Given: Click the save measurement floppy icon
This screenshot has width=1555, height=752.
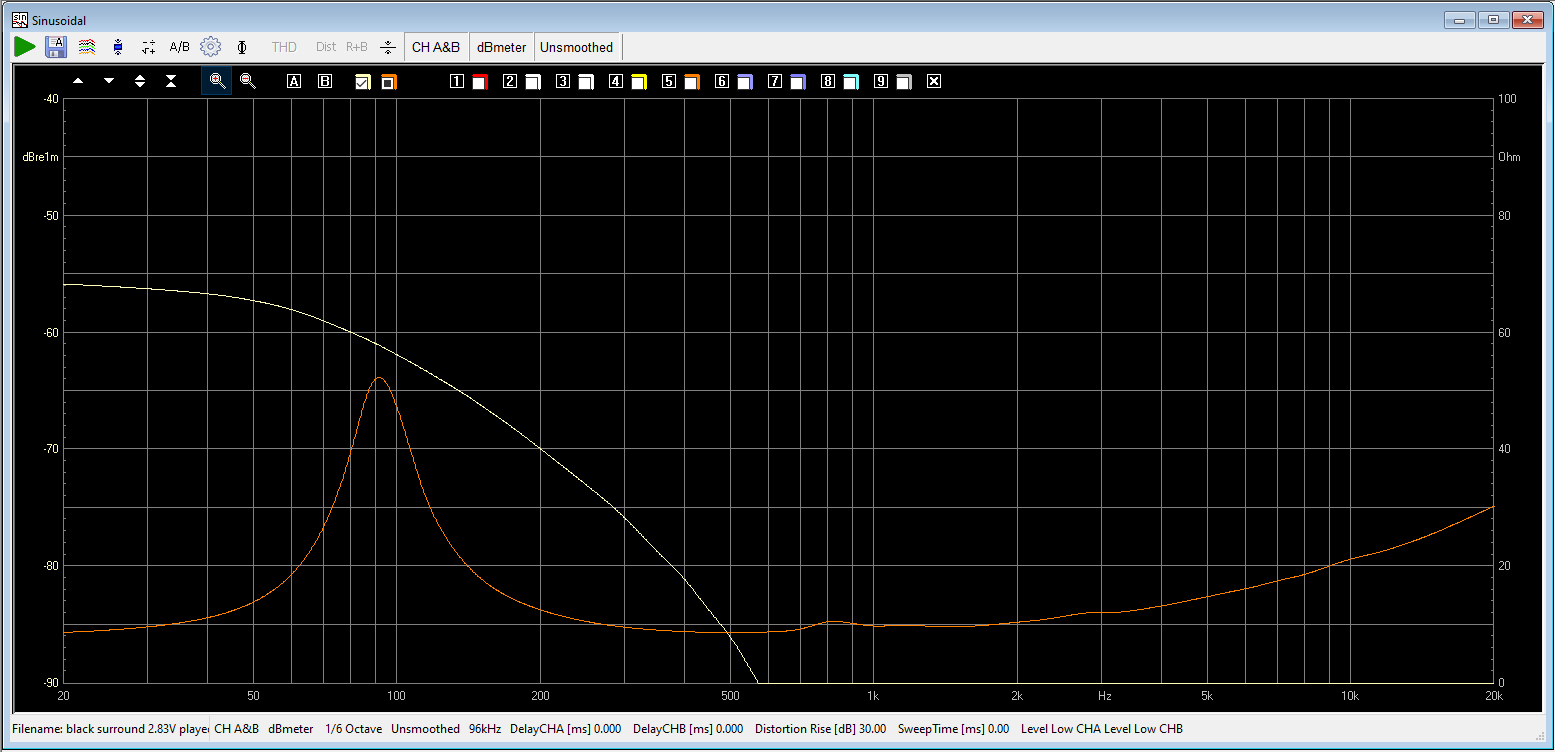Looking at the screenshot, I should tap(56, 46).
